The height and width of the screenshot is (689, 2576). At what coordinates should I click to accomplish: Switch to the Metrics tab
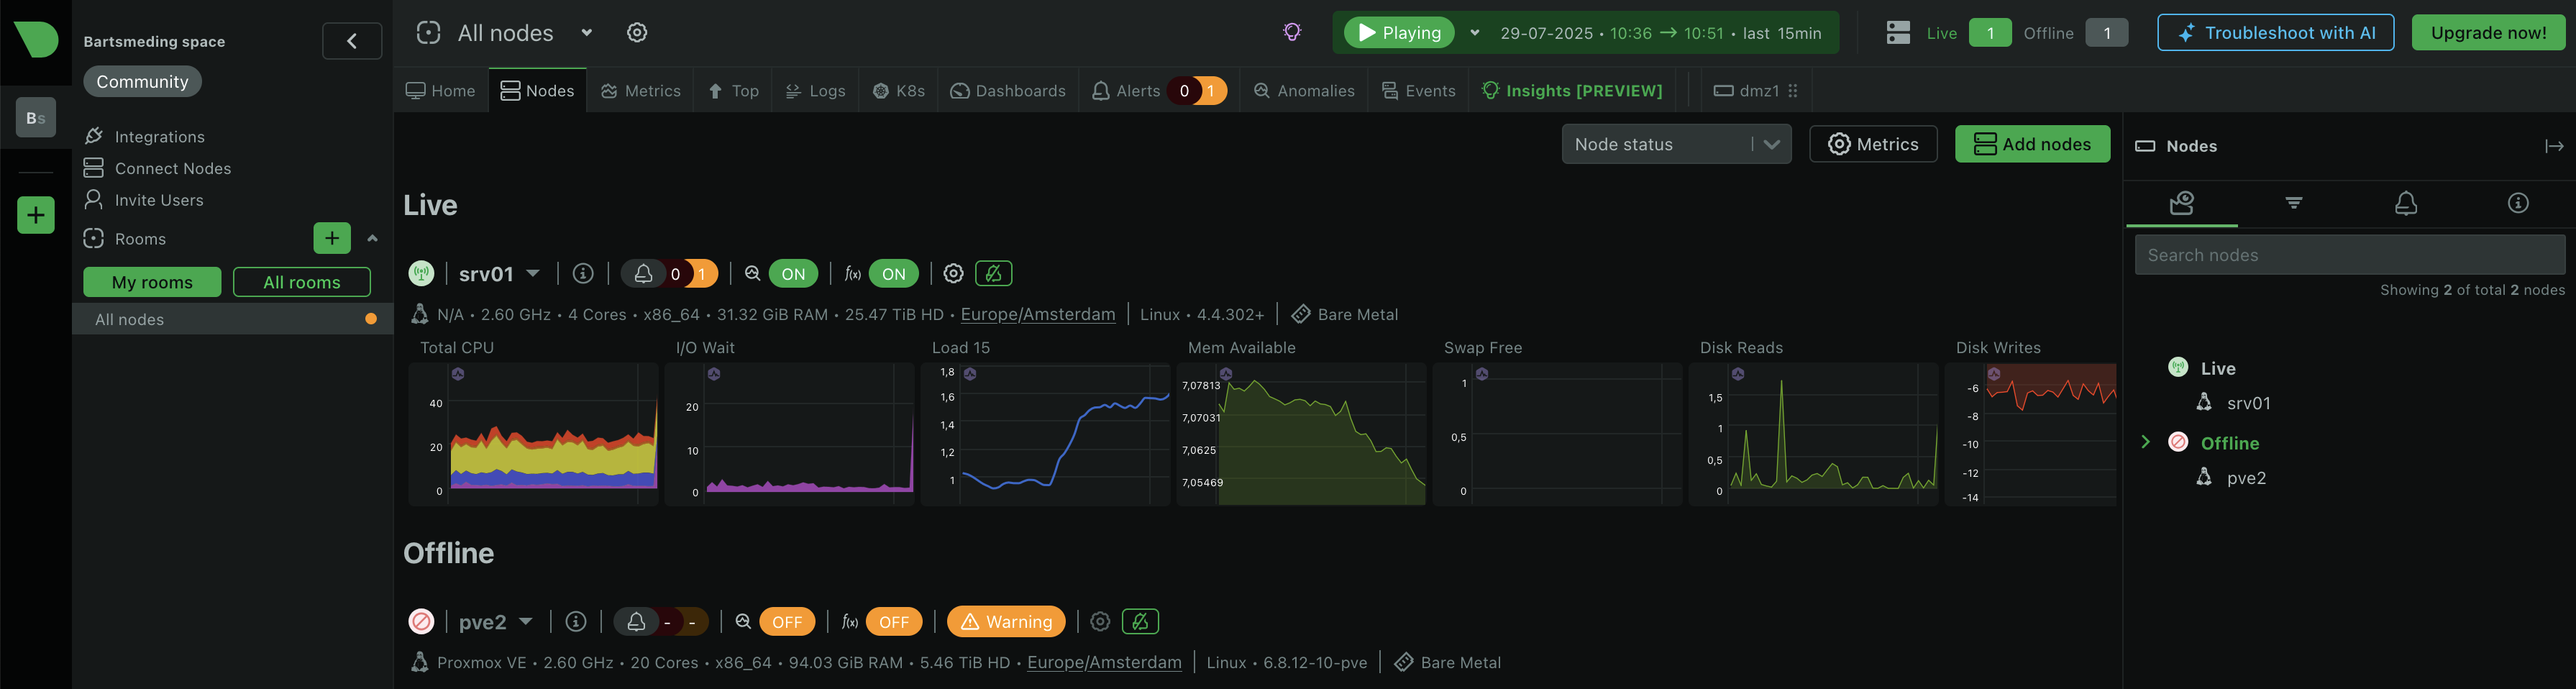(x=640, y=90)
